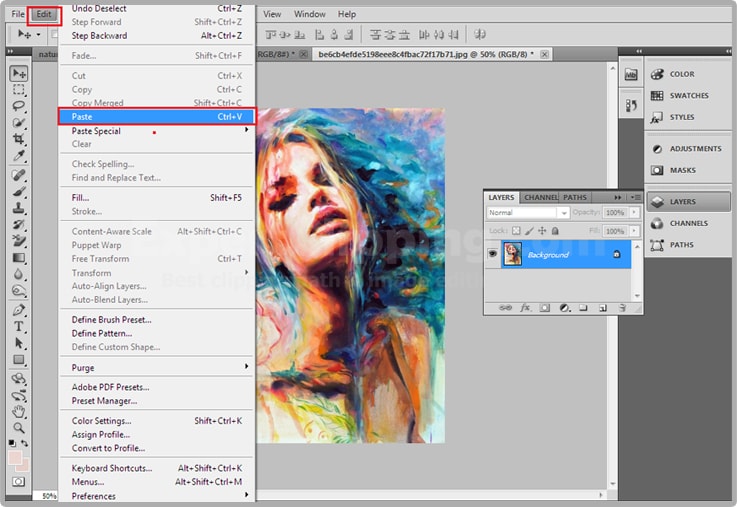Select the Hand tool
Screen dimensions: 737x507
tap(19, 412)
